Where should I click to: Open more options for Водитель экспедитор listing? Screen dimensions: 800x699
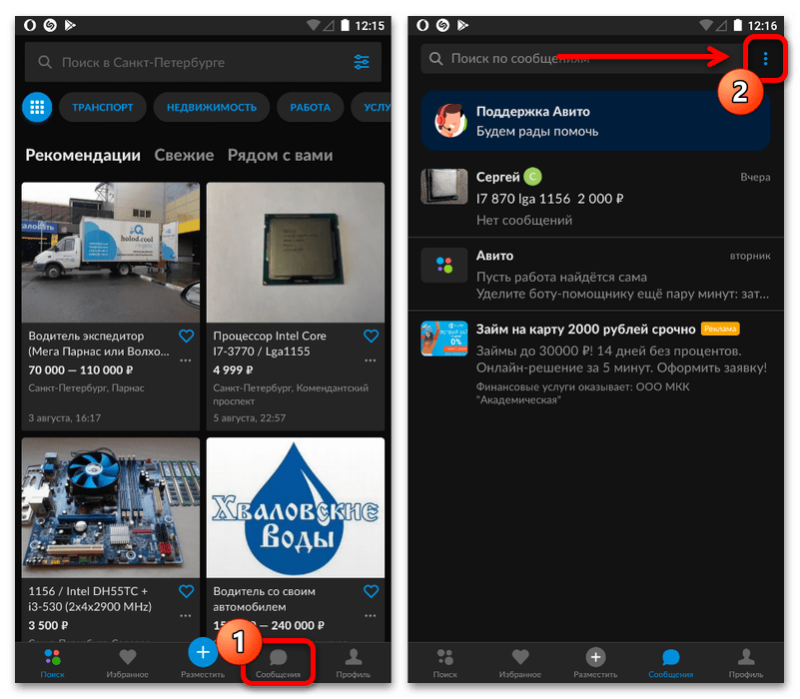[x=186, y=360]
